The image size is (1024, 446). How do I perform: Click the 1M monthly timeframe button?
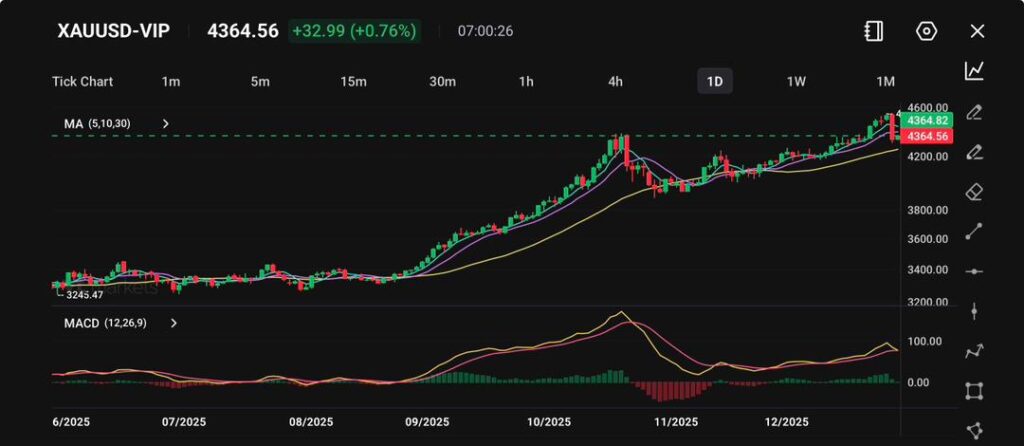885,81
